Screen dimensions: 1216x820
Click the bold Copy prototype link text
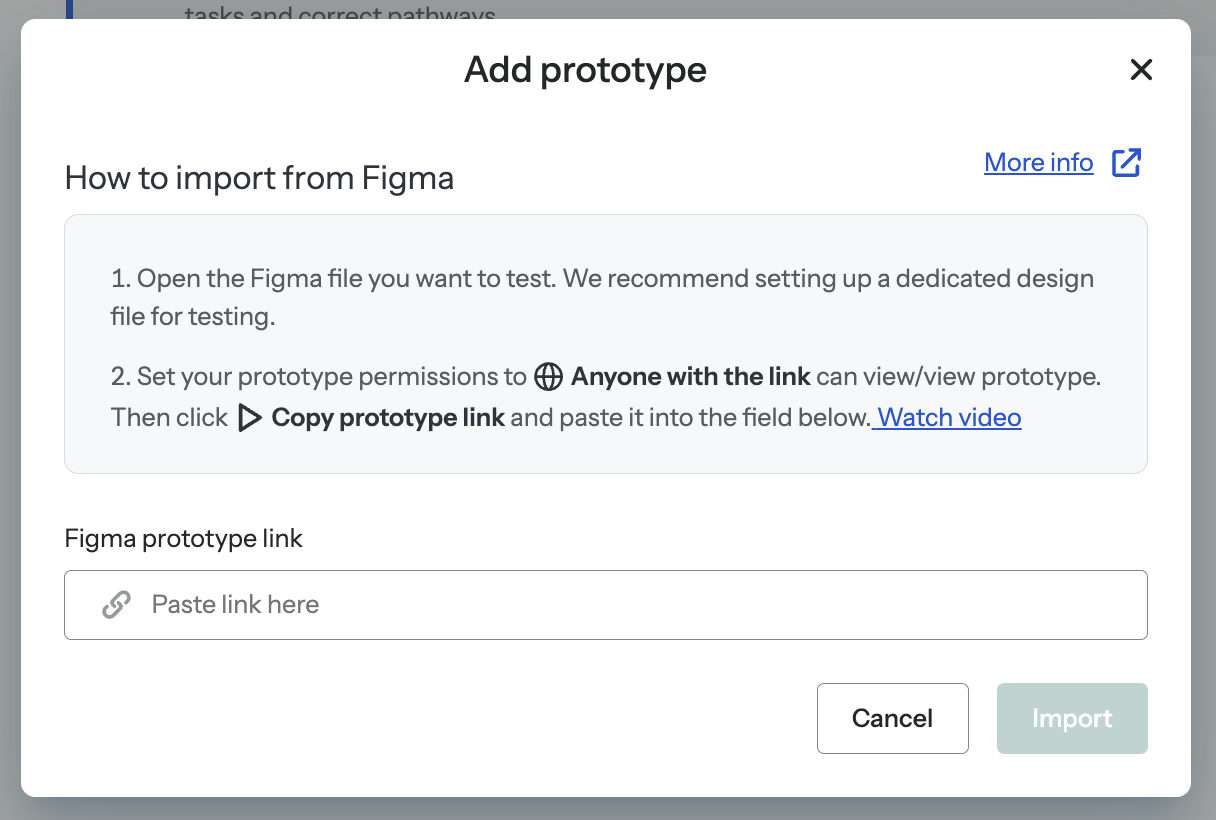click(x=388, y=417)
